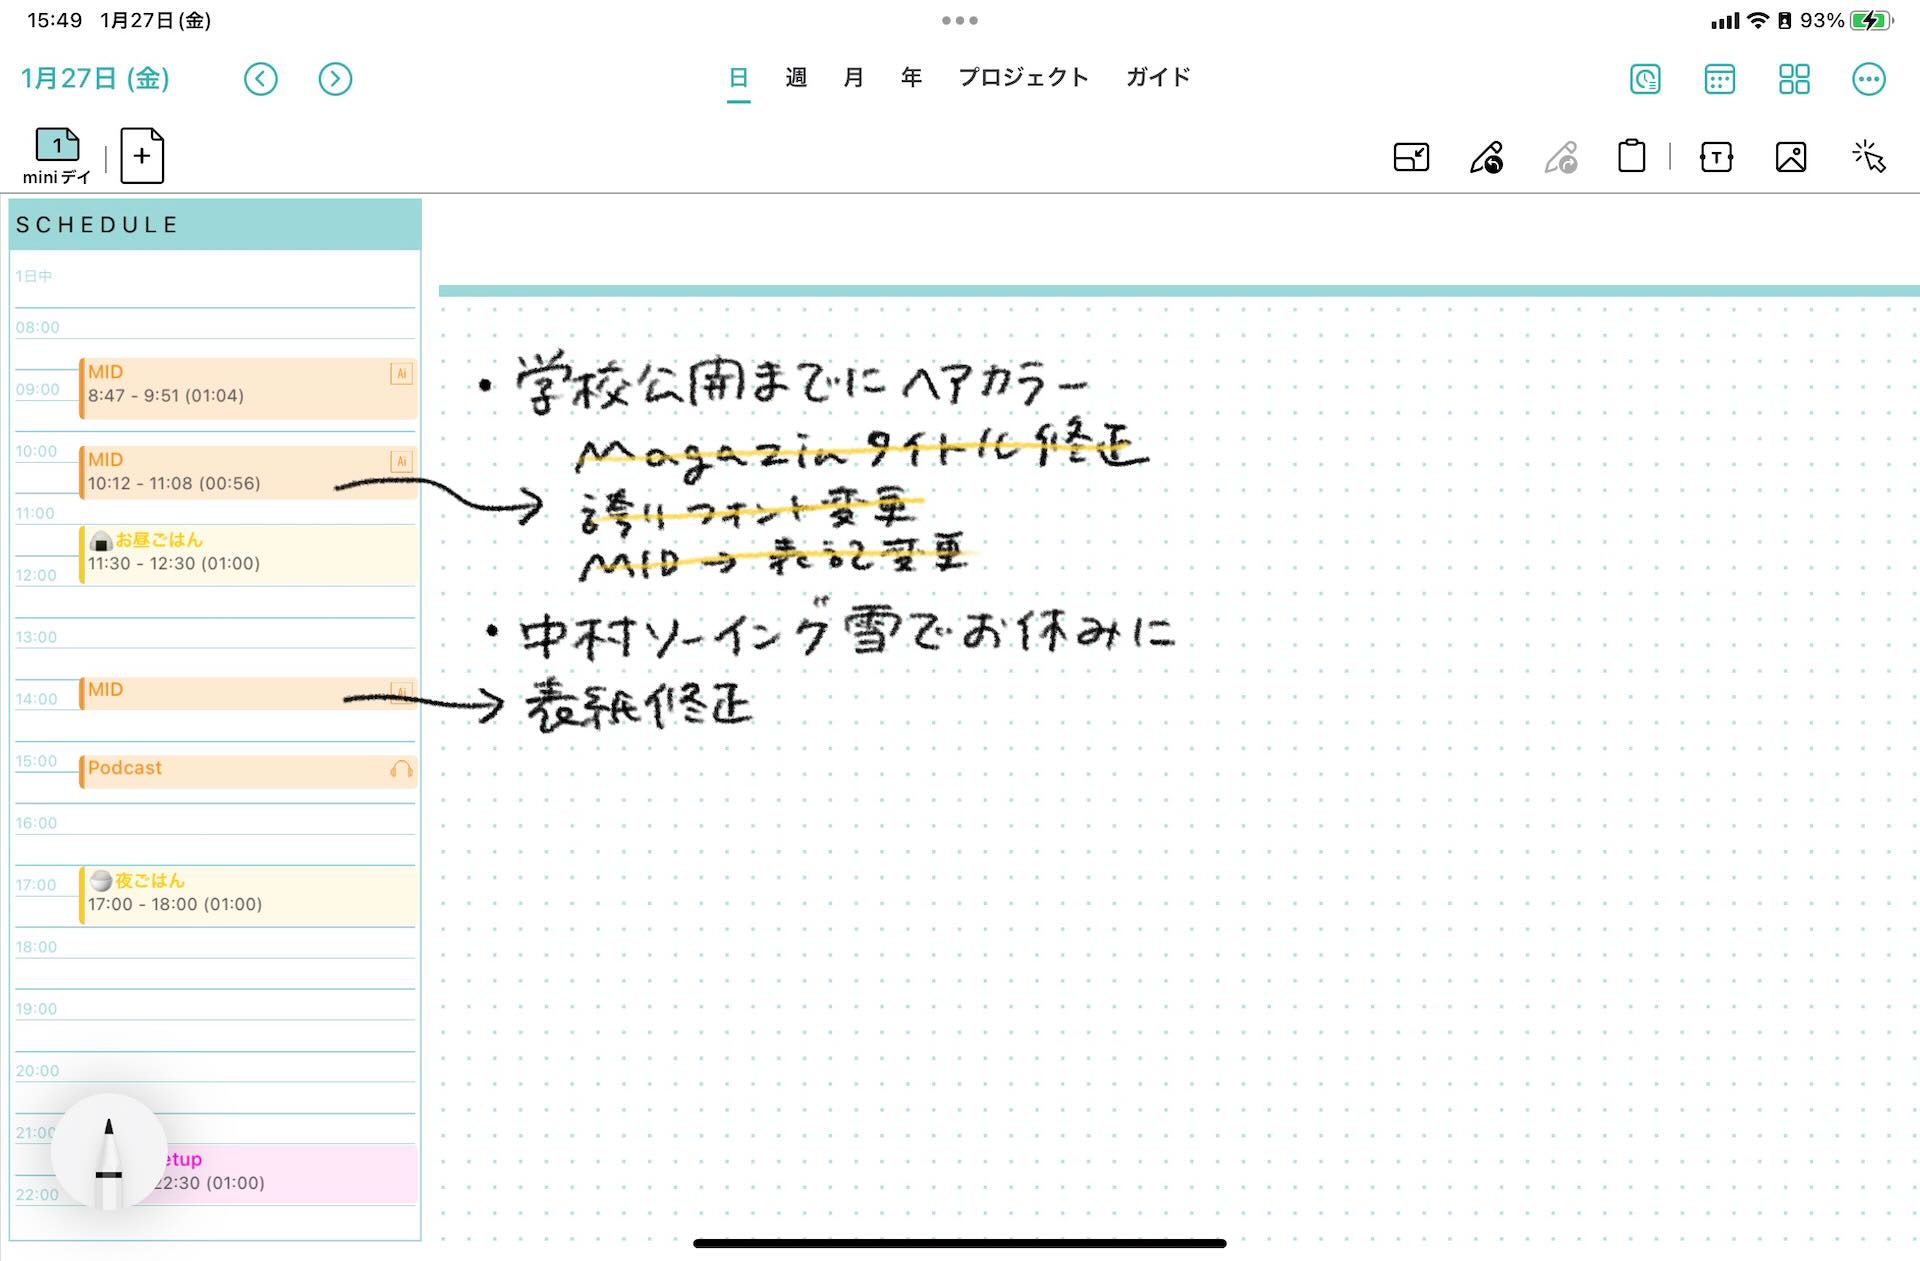Switch to the 週 weekly view tab
Screen dimensions: 1920x1261
click(x=795, y=77)
